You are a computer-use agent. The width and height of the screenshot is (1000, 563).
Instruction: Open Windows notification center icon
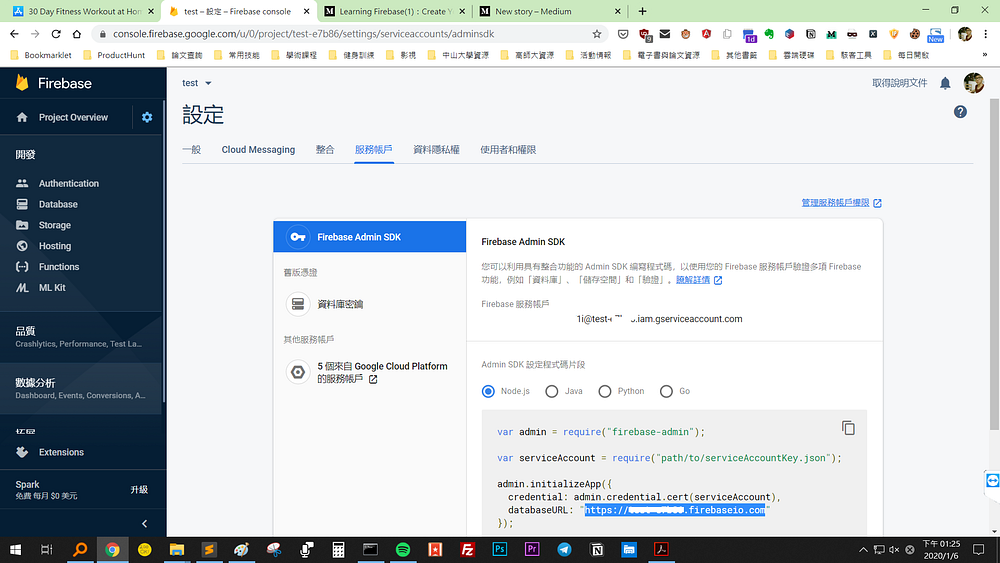979,550
